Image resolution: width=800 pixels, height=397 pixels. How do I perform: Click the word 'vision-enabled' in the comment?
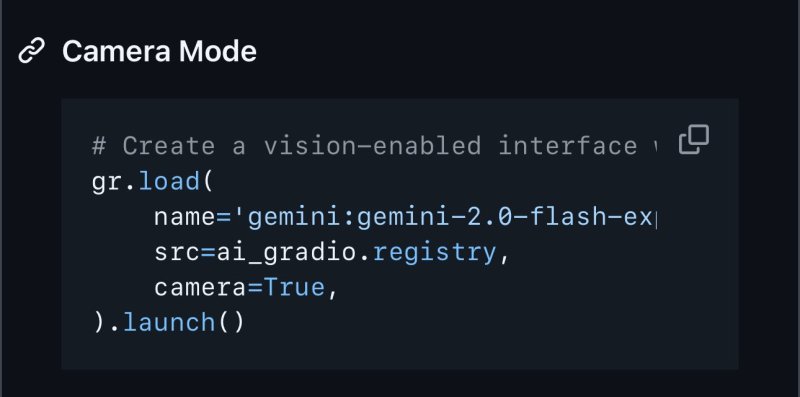[x=372, y=146]
